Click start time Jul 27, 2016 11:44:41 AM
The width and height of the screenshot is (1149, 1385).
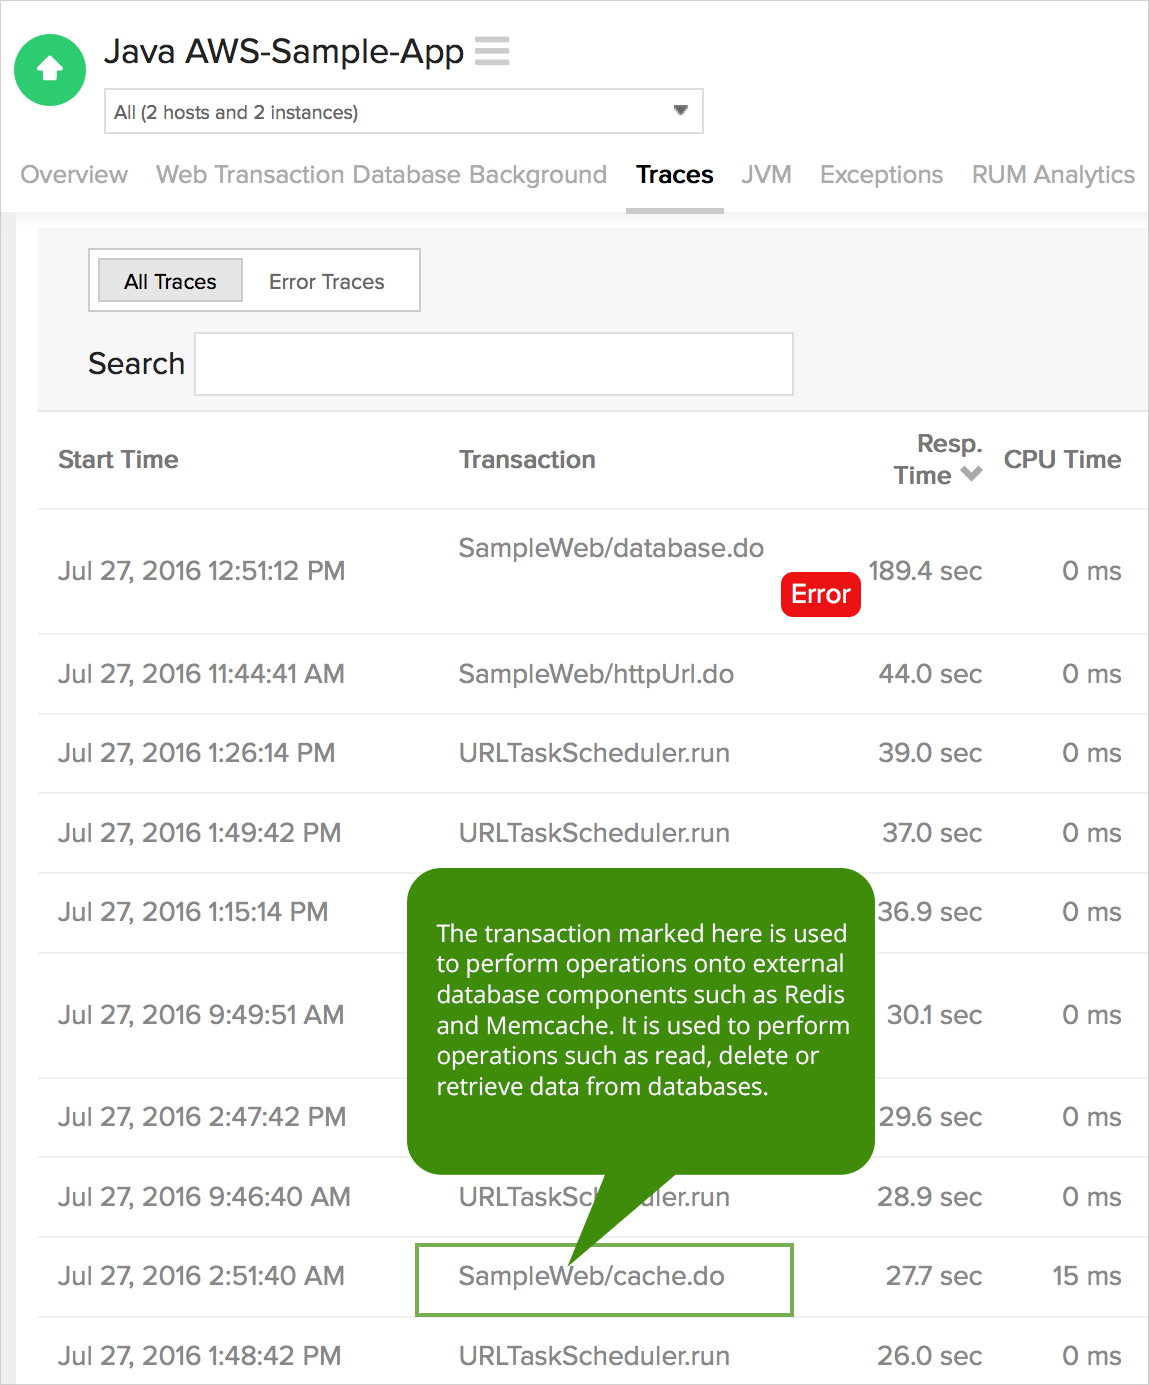(201, 674)
